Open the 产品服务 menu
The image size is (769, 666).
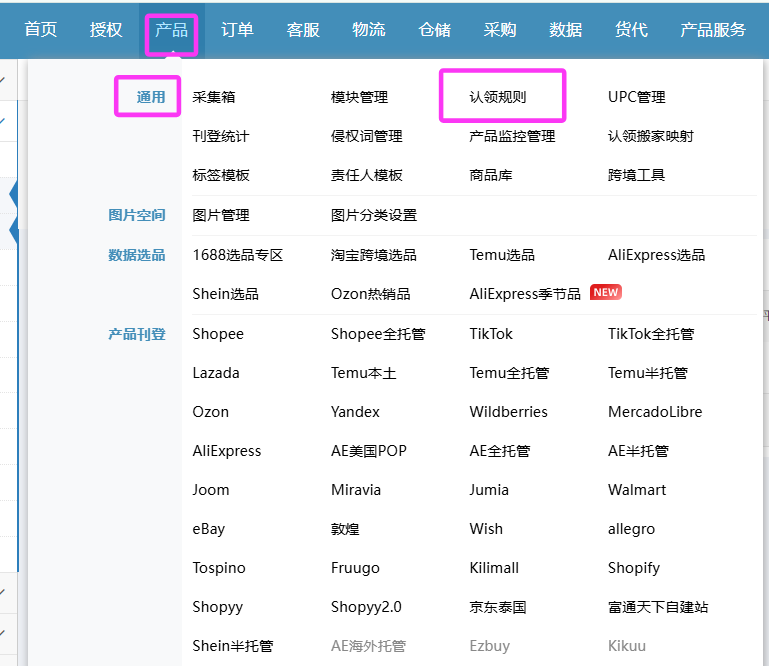point(712,30)
